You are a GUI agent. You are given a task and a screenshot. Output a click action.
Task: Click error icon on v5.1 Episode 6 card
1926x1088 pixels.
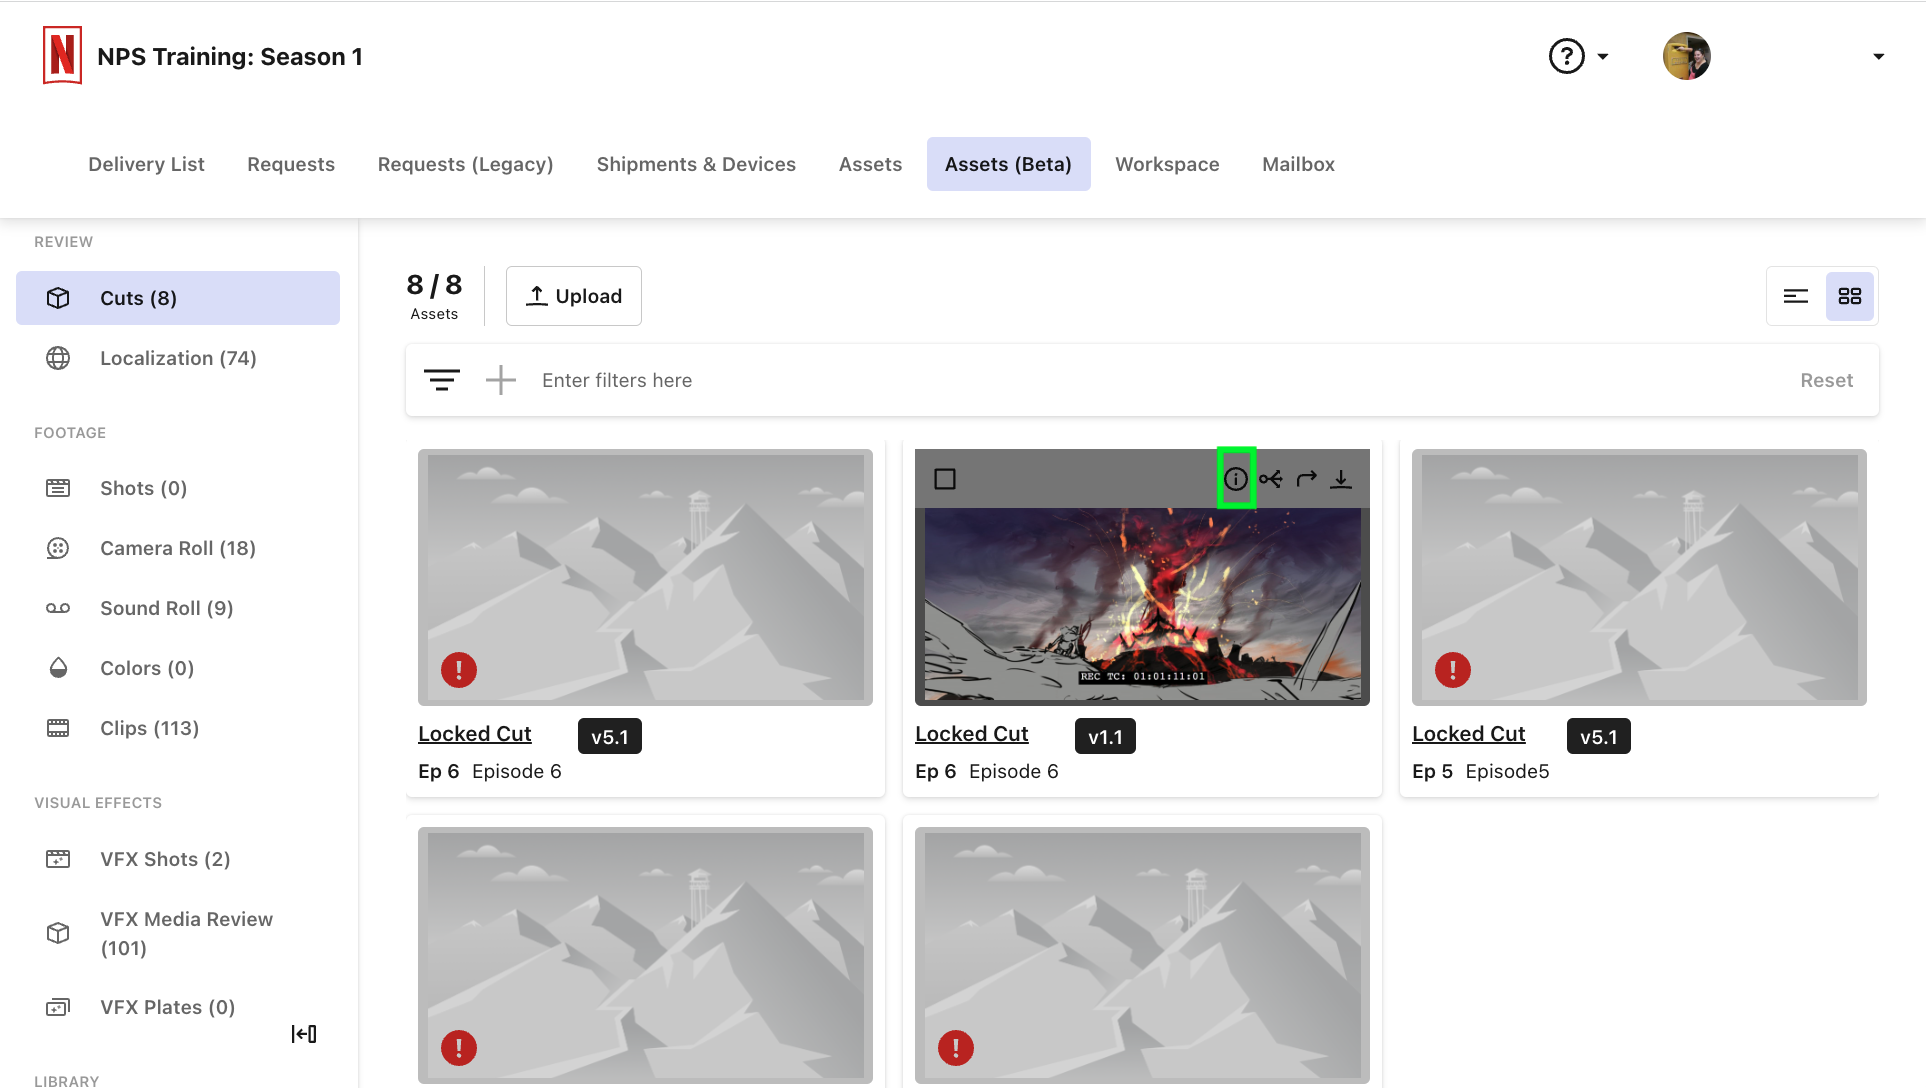tap(459, 669)
